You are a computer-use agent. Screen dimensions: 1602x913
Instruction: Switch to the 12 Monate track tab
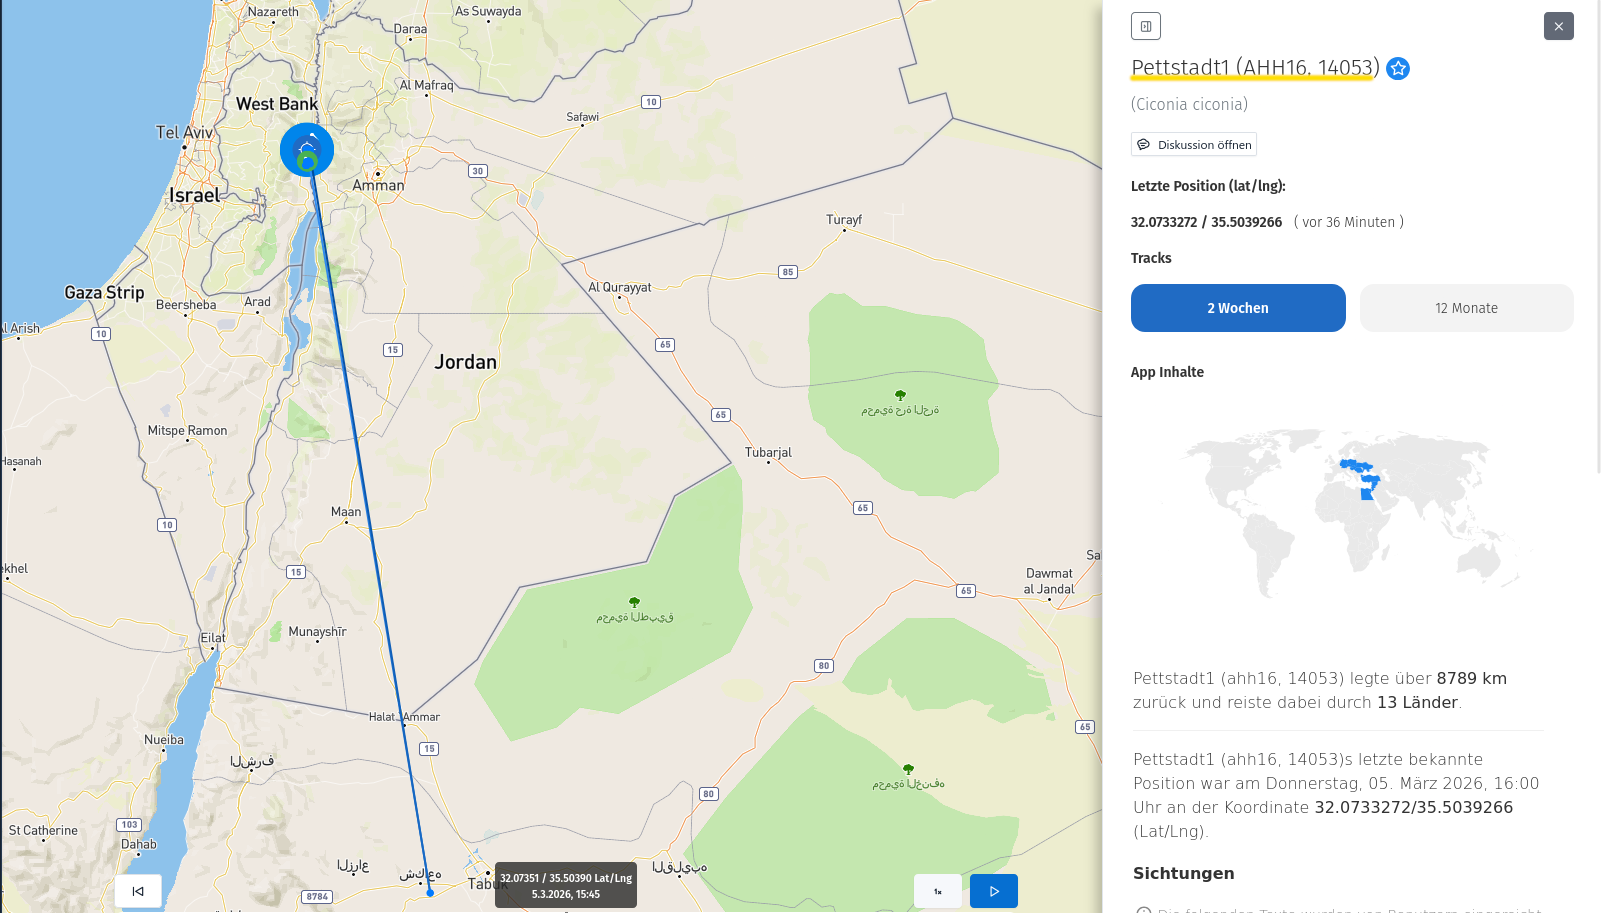tap(1466, 308)
